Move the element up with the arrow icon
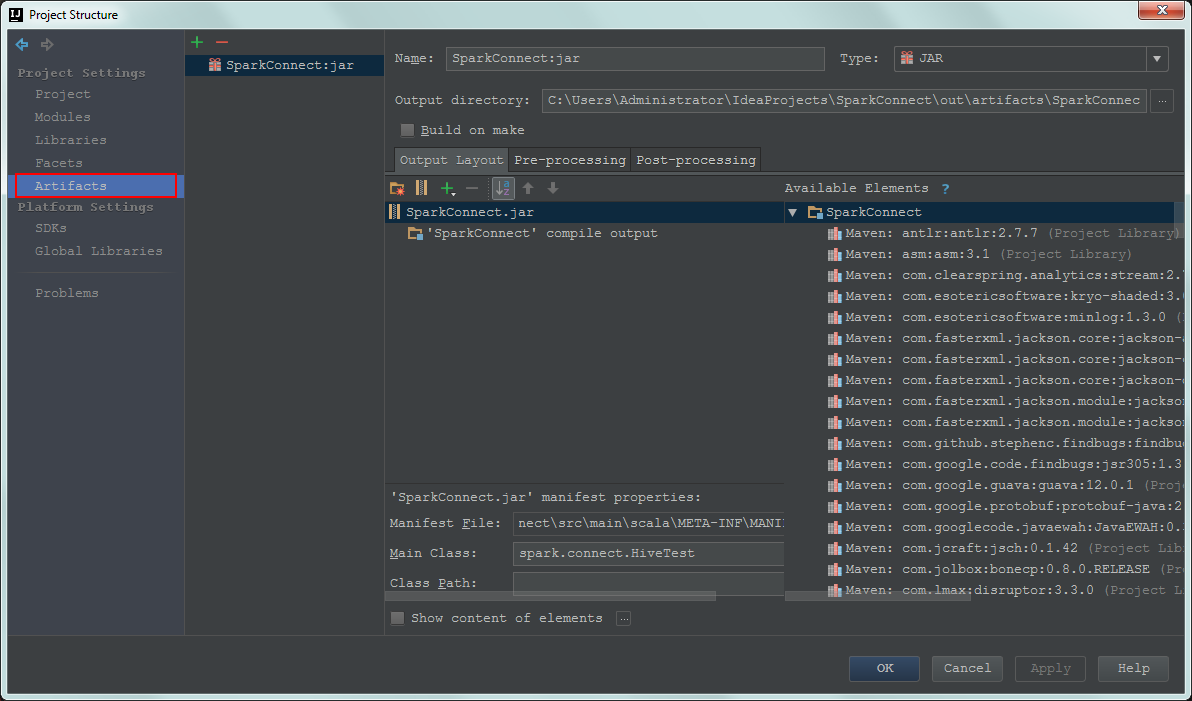The height and width of the screenshot is (701, 1192). coord(528,189)
